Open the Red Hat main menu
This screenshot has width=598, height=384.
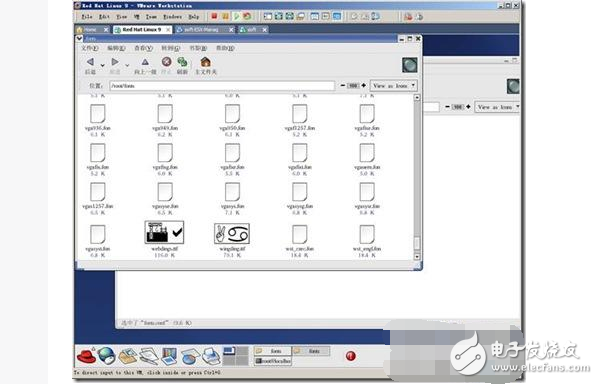[86, 356]
